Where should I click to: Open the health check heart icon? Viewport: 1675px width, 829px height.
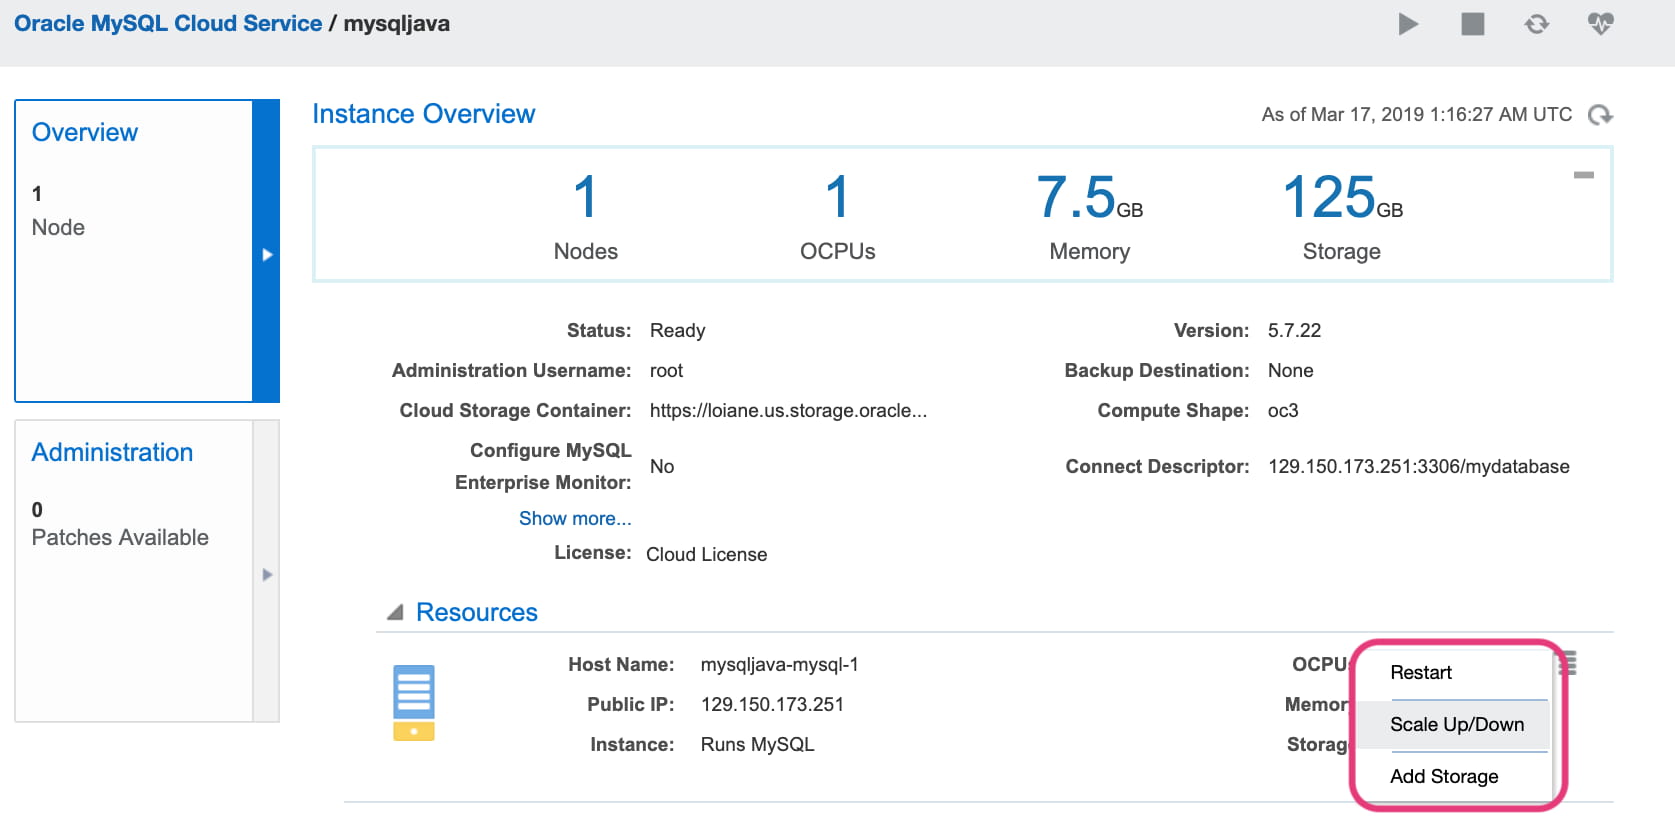pyautogui.click(x=1601, y=24)
